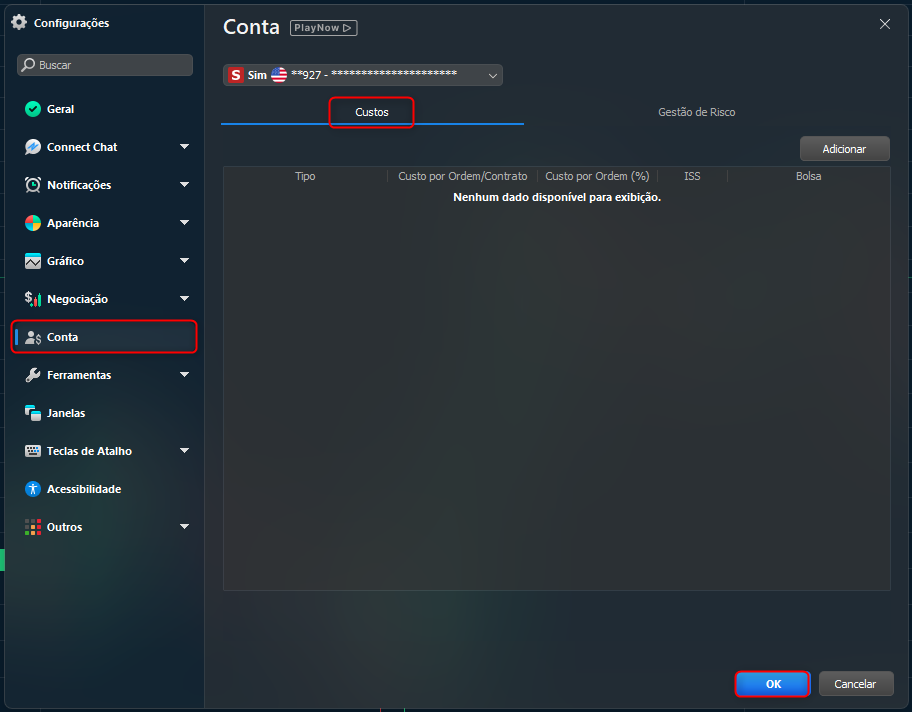
Task: Close the Configurações dialog with X
Action: coord(885,24)
